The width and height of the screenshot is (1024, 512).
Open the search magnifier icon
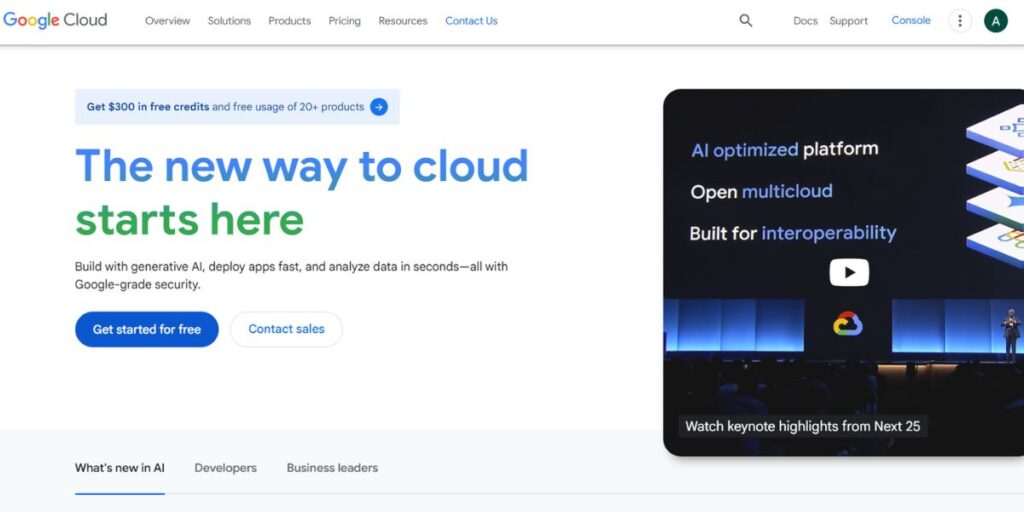pos(746,20)
